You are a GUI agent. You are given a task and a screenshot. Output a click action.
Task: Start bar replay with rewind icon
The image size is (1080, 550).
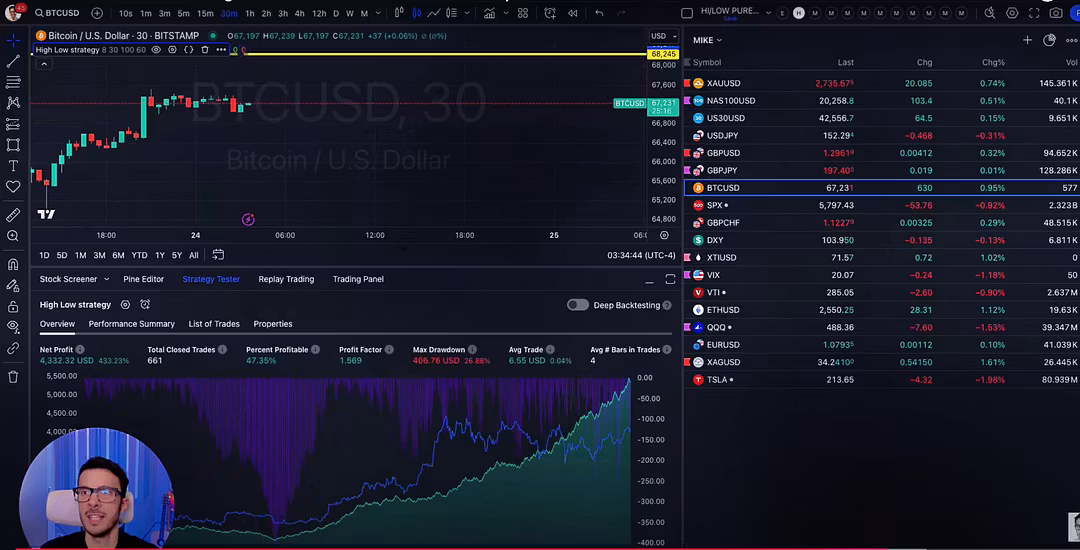tap(572, 13)
